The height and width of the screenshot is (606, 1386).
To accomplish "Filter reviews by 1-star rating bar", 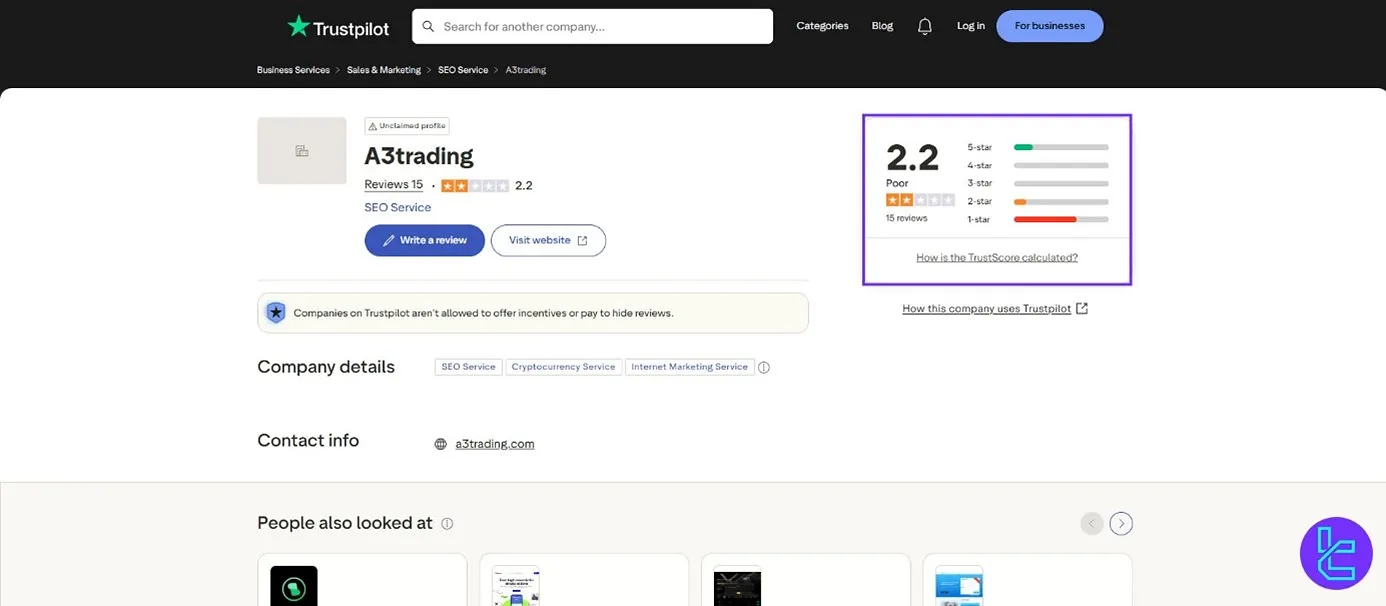I will click(x=1060, y=219).
